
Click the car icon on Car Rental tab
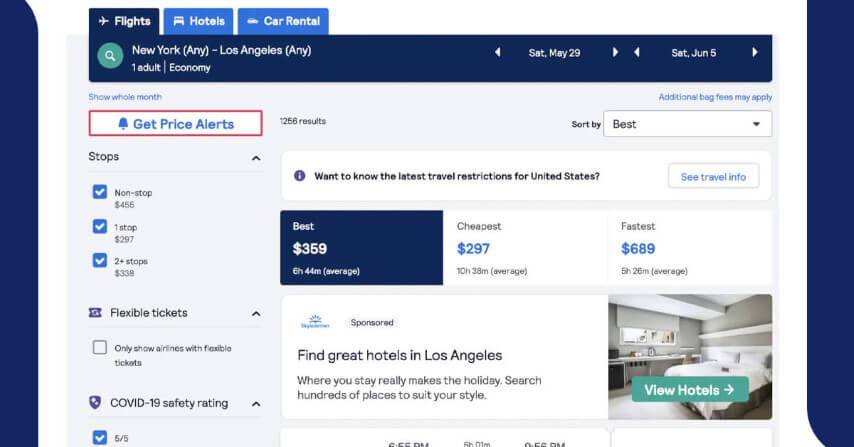point(253,21)
